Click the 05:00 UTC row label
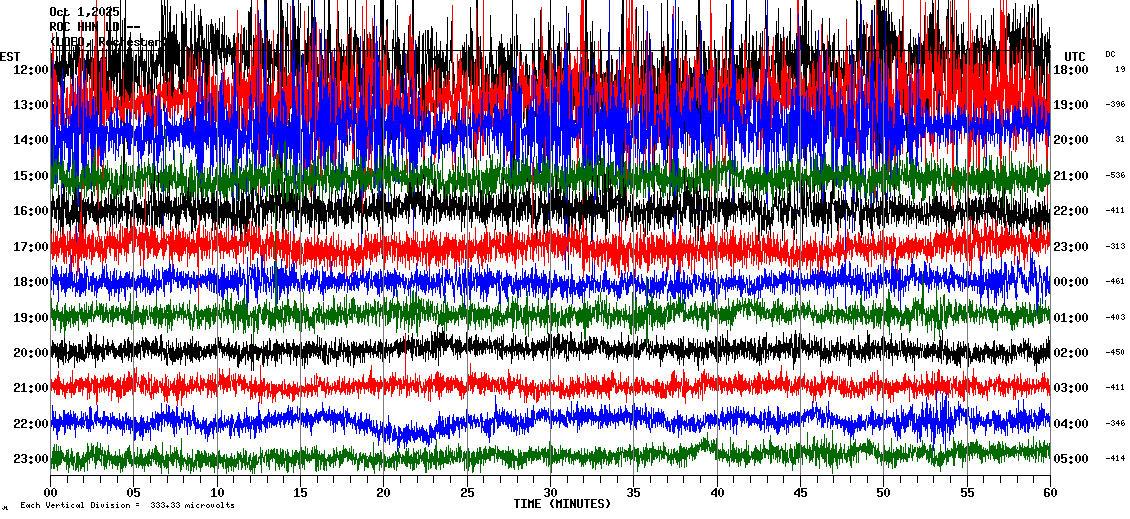The width and height of the screenshot is (1130, 519). coord(1071,459)
